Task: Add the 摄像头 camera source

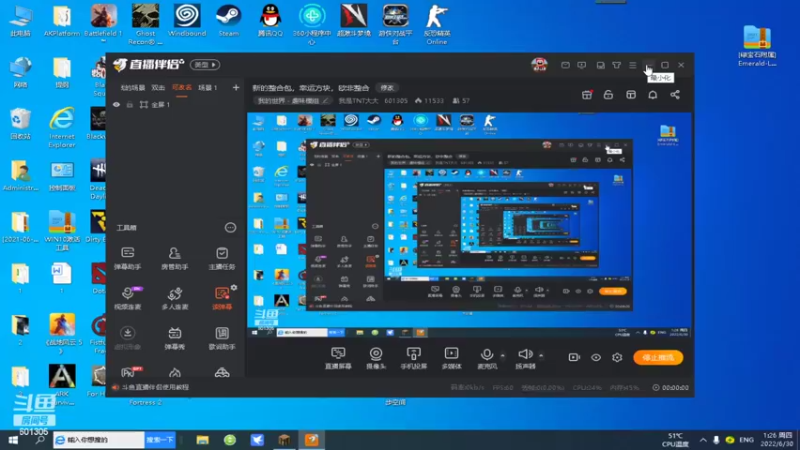Action: point(376,358)
